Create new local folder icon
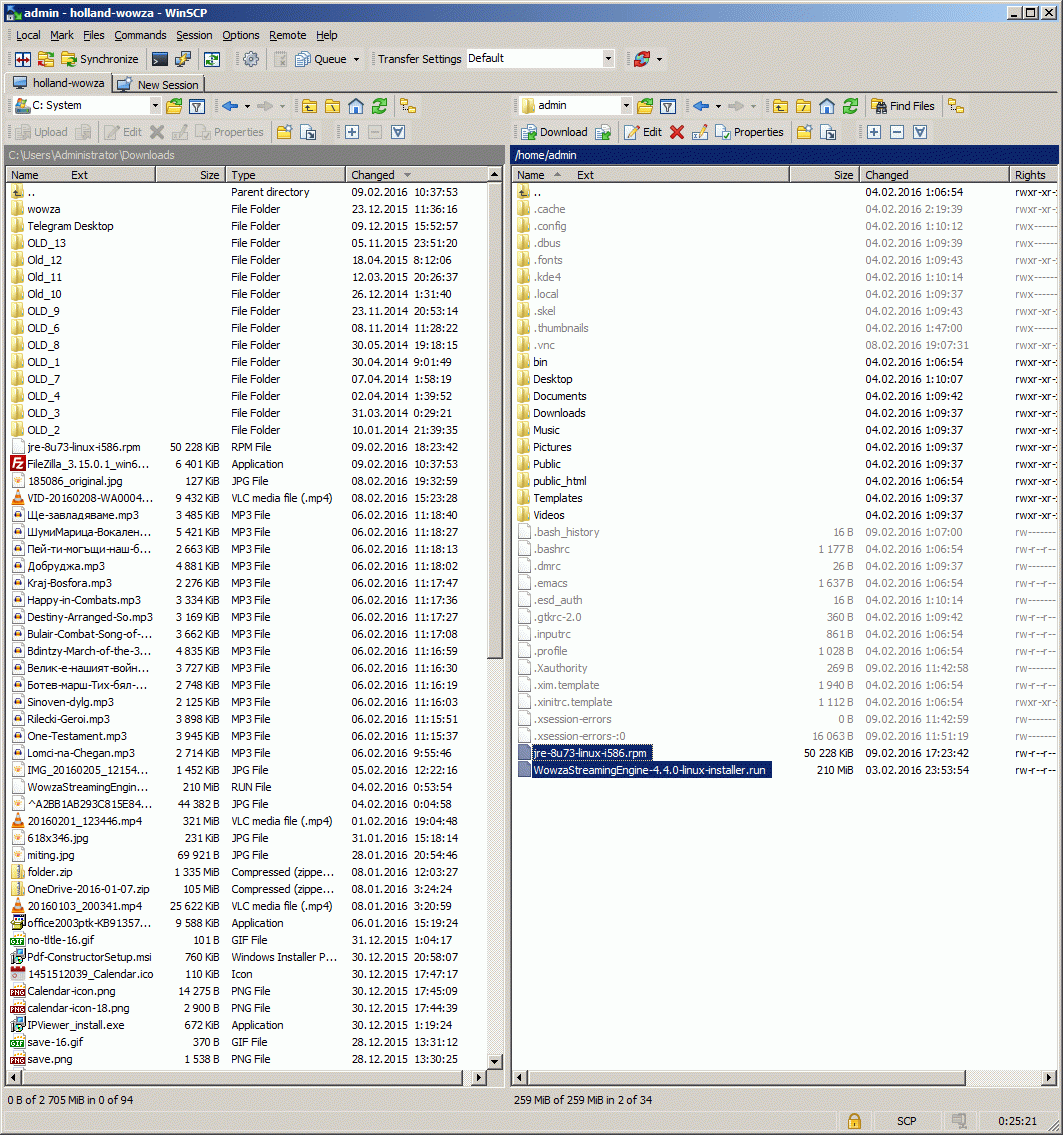Screen dimensions: 1063x1135 click(x=285, y=132)
